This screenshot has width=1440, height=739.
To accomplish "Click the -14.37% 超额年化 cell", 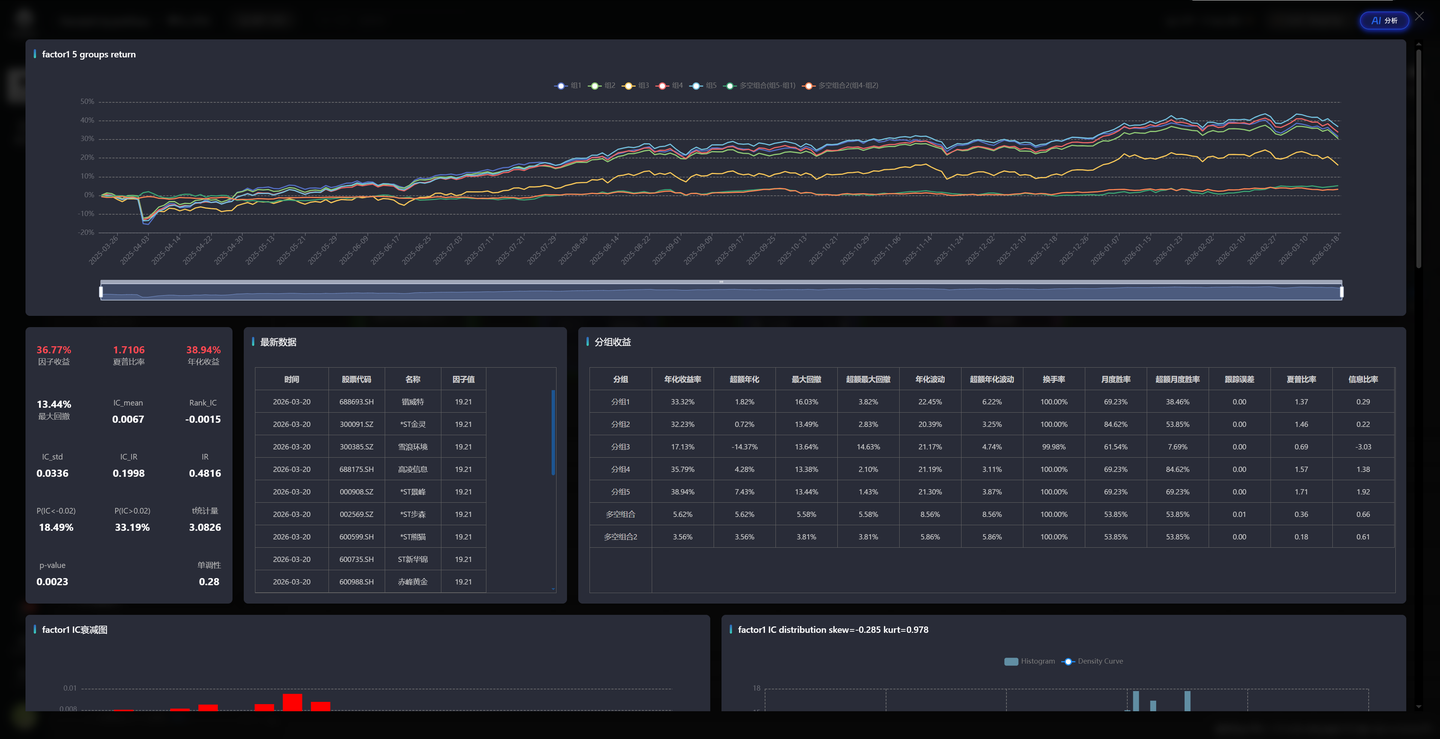I will [744, 447].
